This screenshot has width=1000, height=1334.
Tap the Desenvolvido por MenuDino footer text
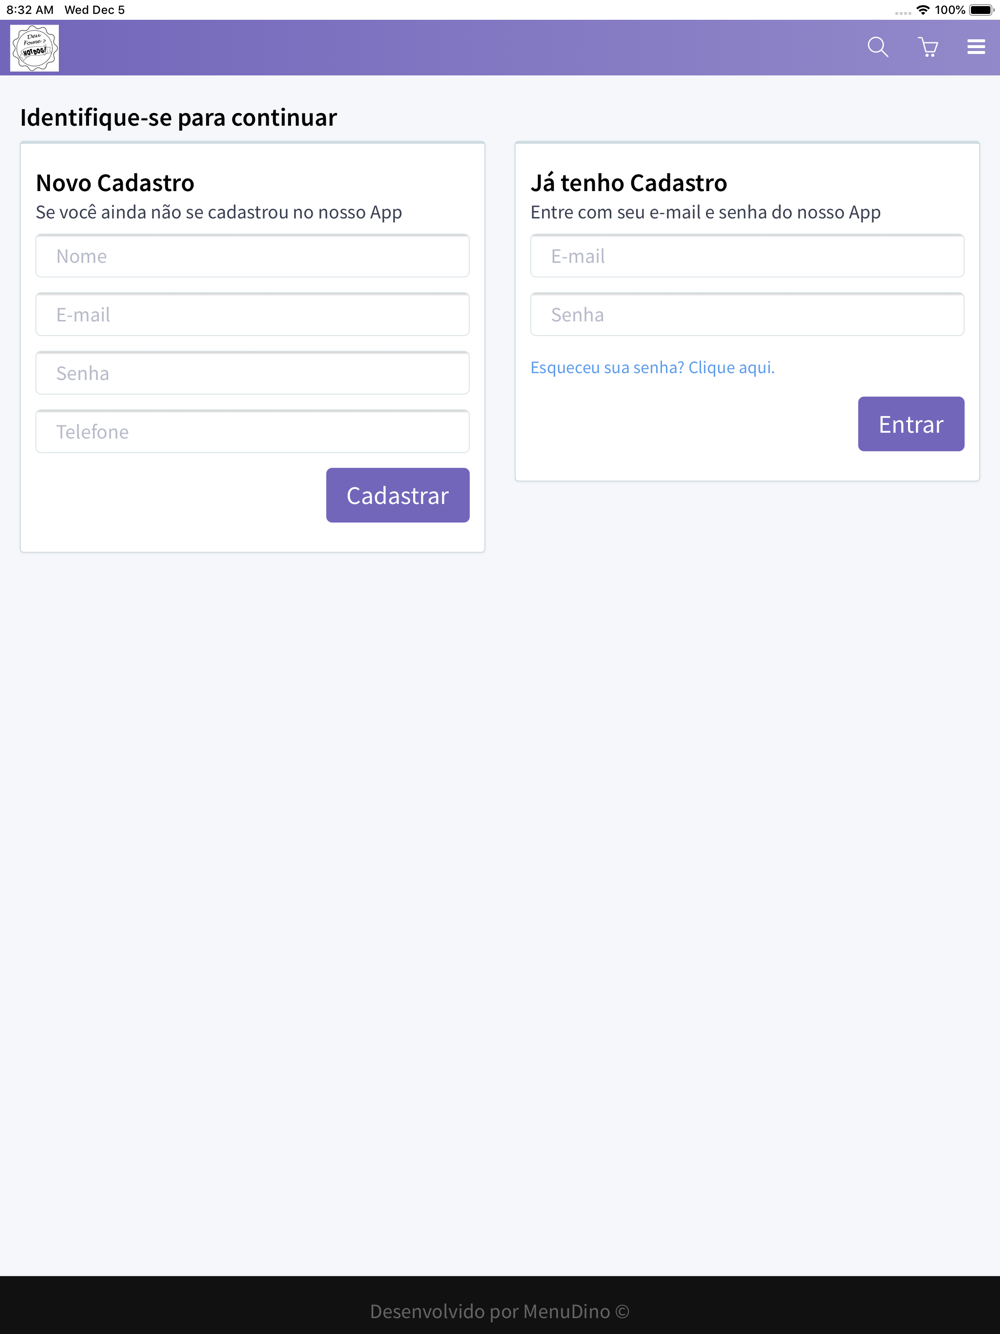(x=500, y=1311)
